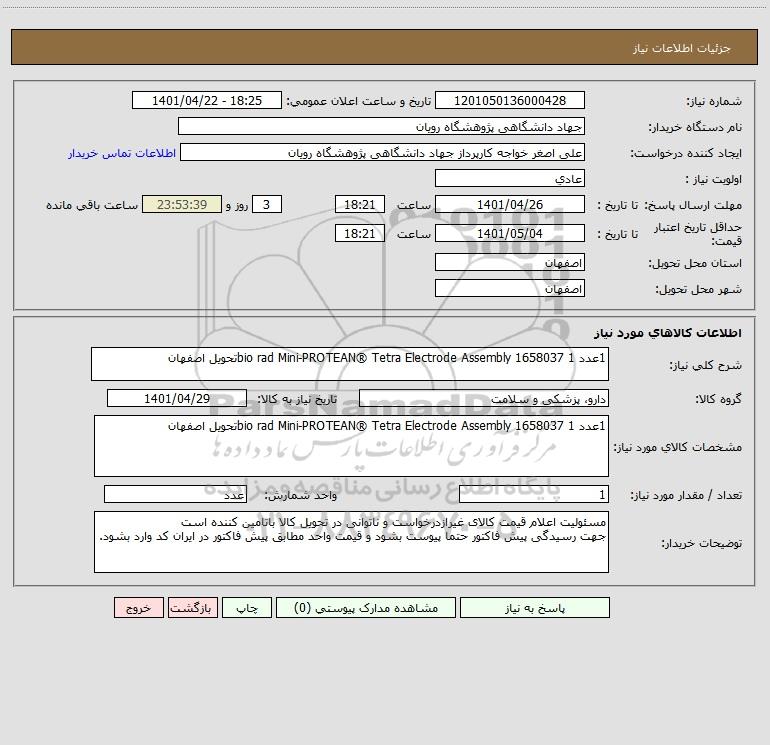Click goods group field دارو، پزشکی و سلامت
770x745 pixels.
point(484,398)
